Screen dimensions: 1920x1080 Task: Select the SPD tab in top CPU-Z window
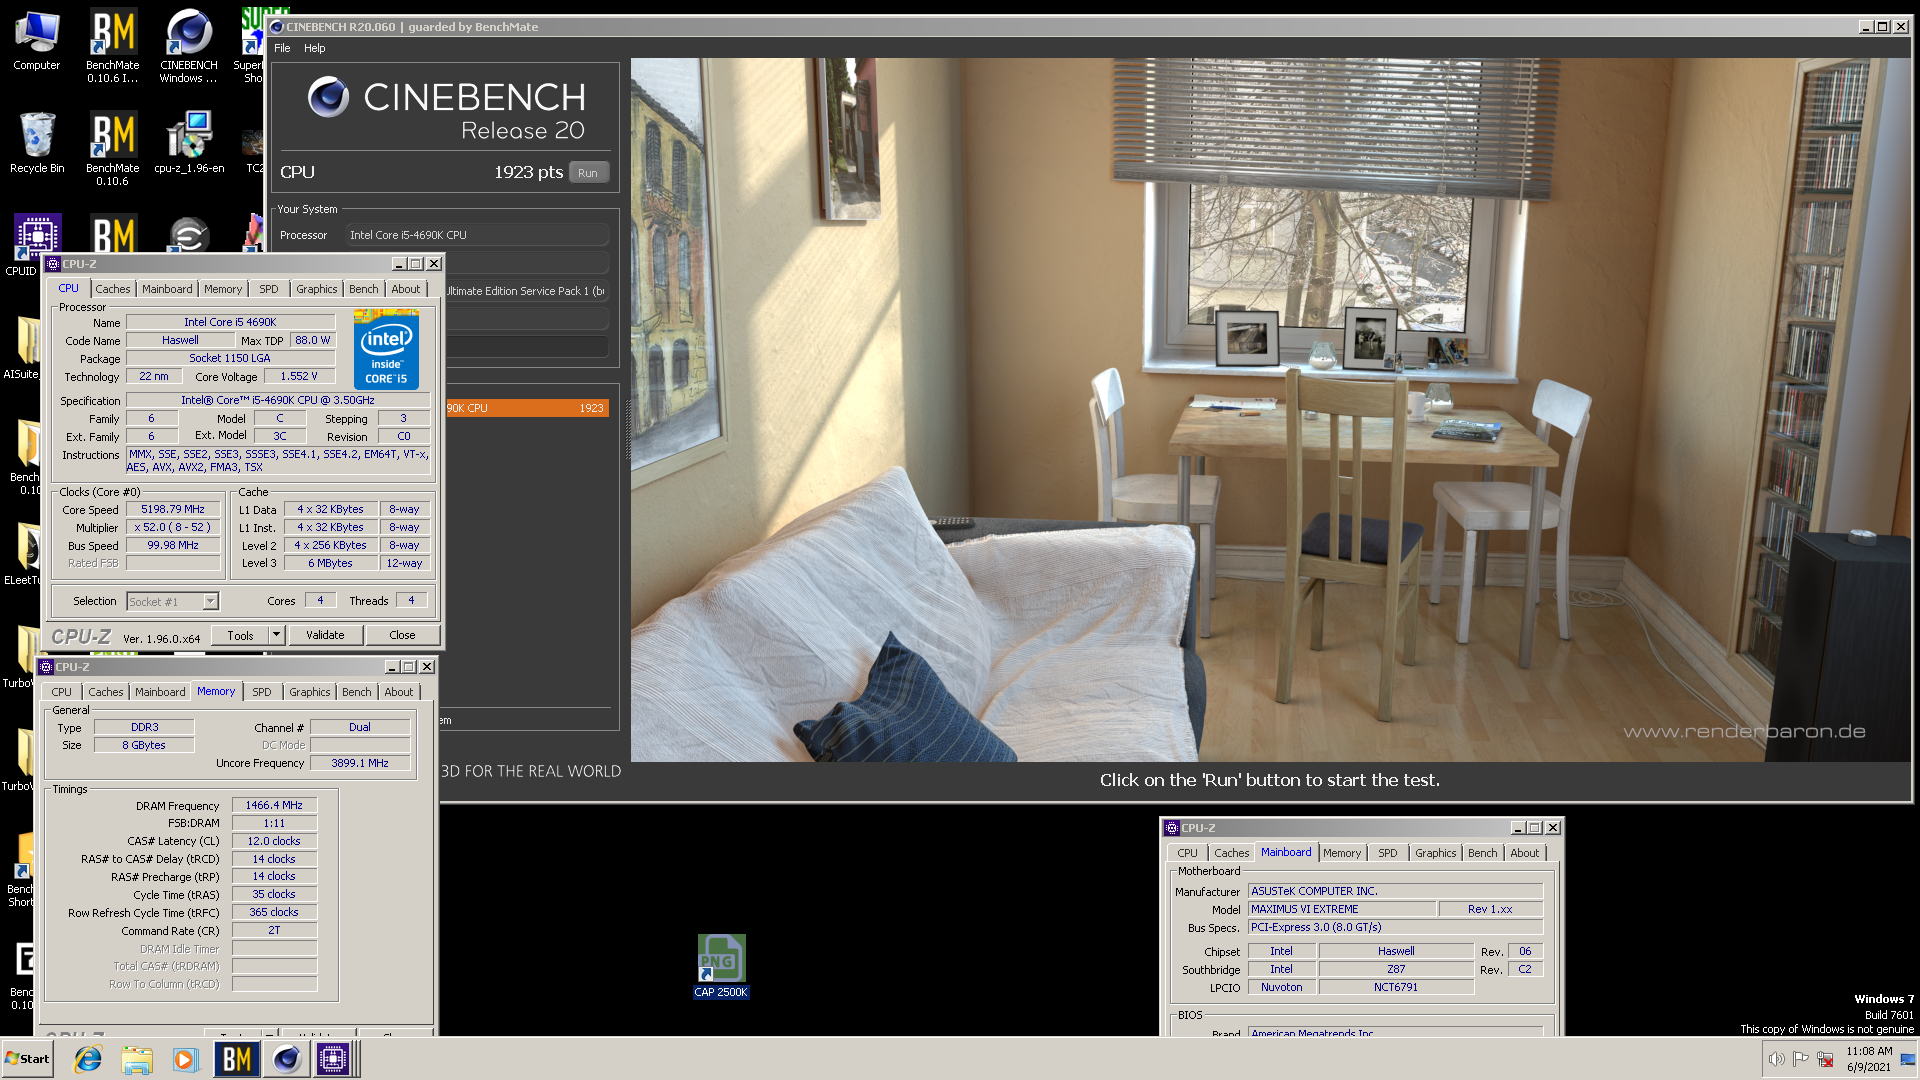click(x=269, y=289)
